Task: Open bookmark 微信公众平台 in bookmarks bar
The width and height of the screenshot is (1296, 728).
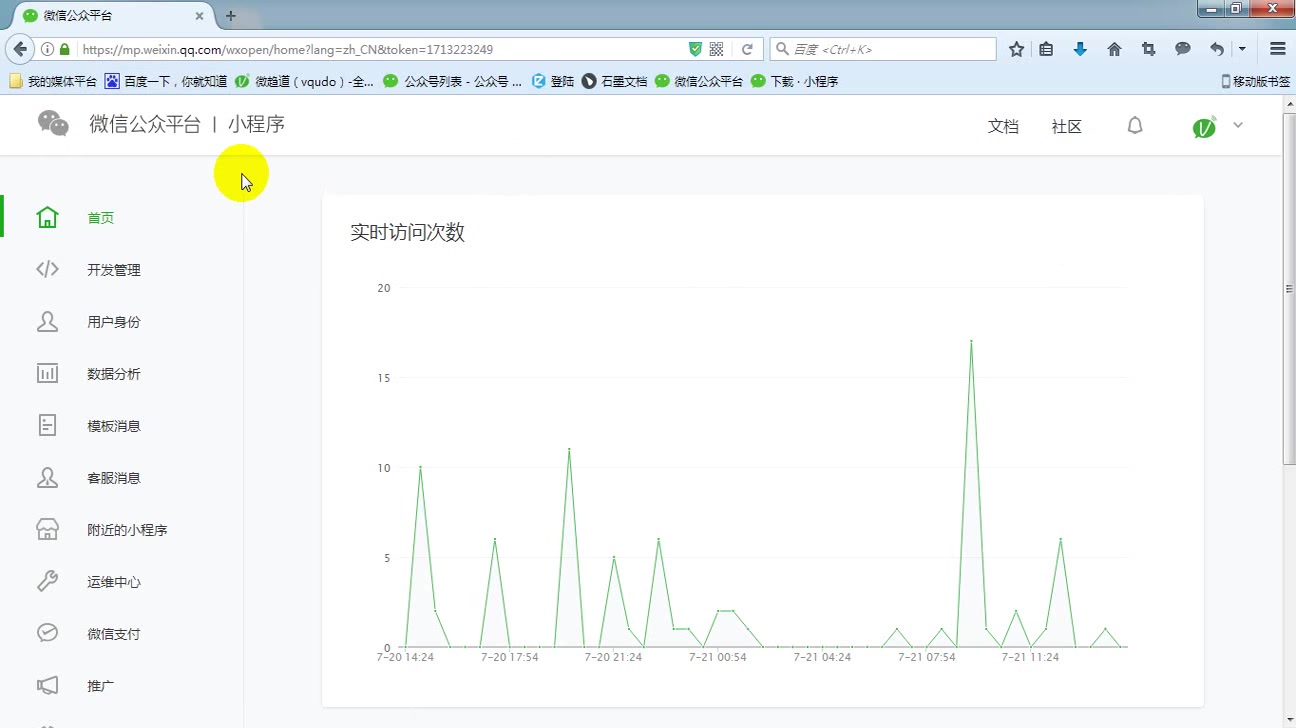Action: point(699,81)
